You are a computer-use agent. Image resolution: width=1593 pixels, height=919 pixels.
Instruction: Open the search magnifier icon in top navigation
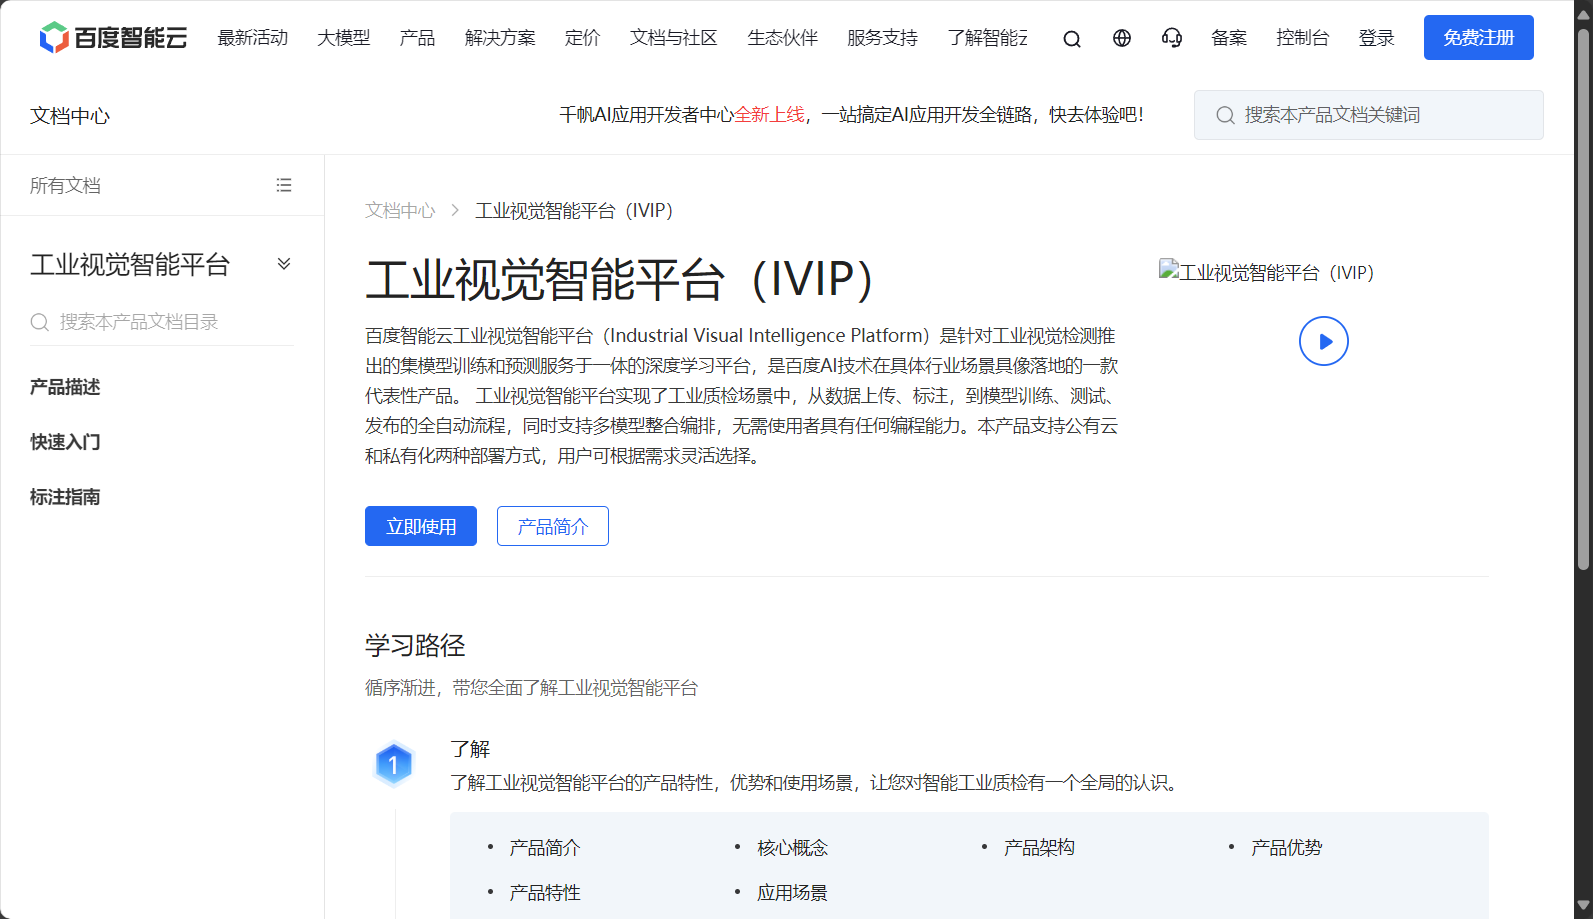click(1072, 39)
